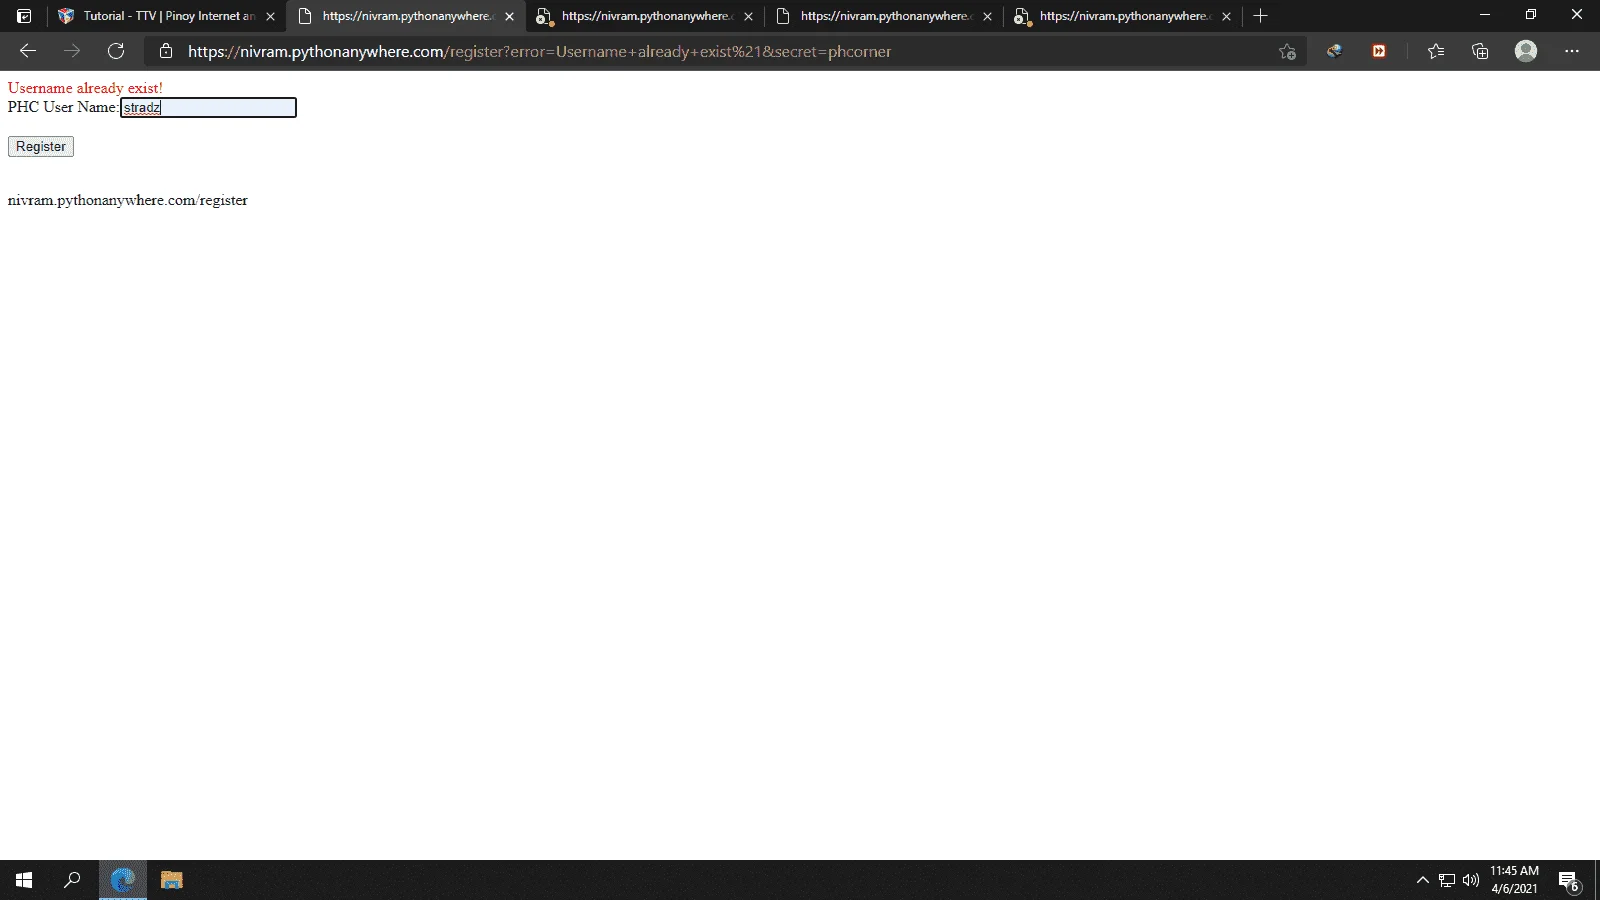Open network status tray icon
This screenshot has height=900, width=1600.
pos(1447,880)
